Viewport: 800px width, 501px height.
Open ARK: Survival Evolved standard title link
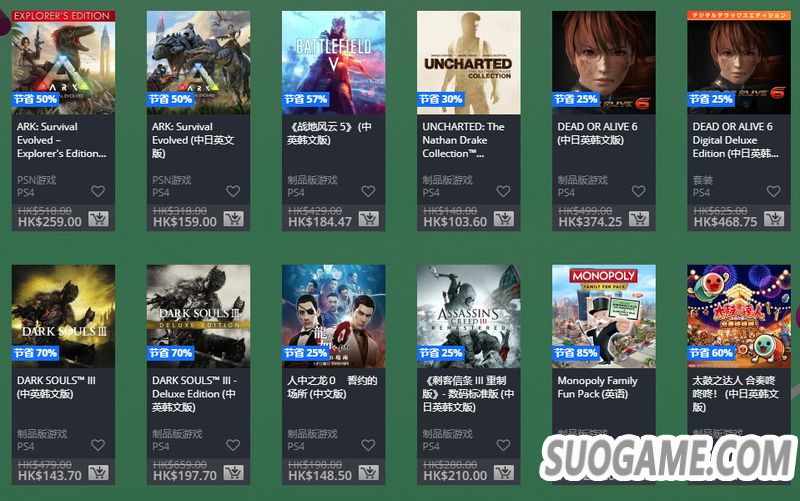tap(193, 140)
